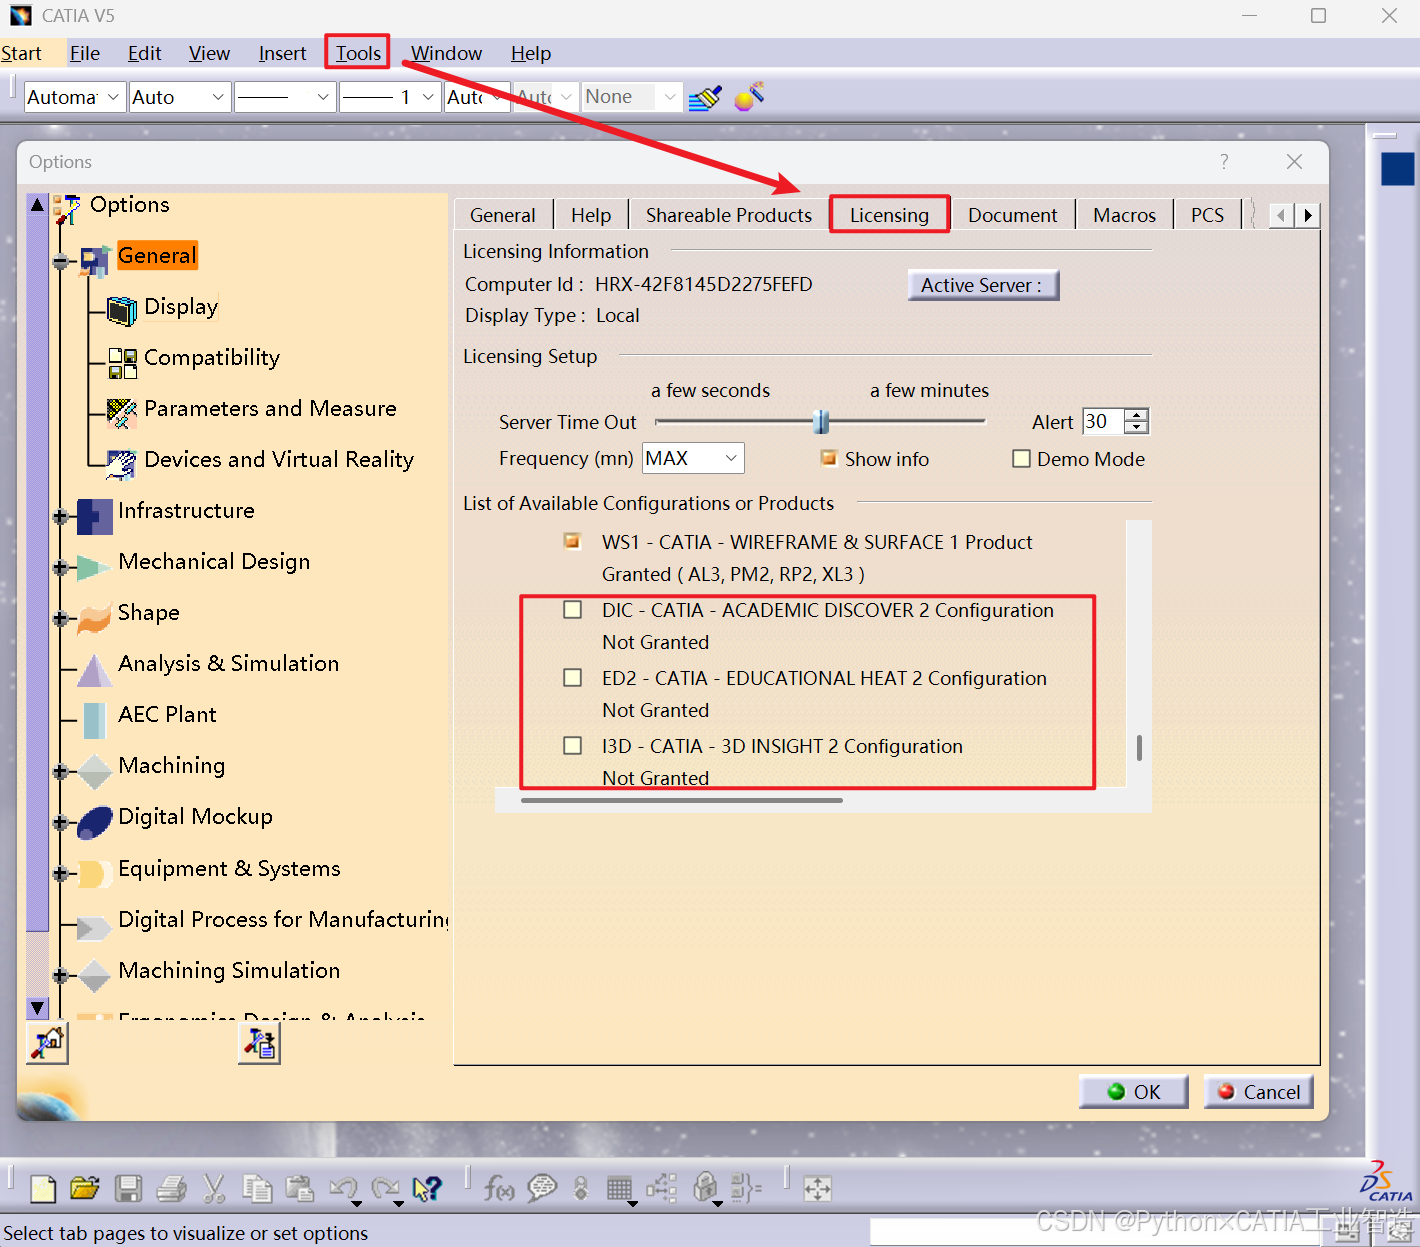The height and width of the screenshot is (1247, 1420).
Task: Click the dump parameters icon below options tree
Action: (x=259, y=1043)
